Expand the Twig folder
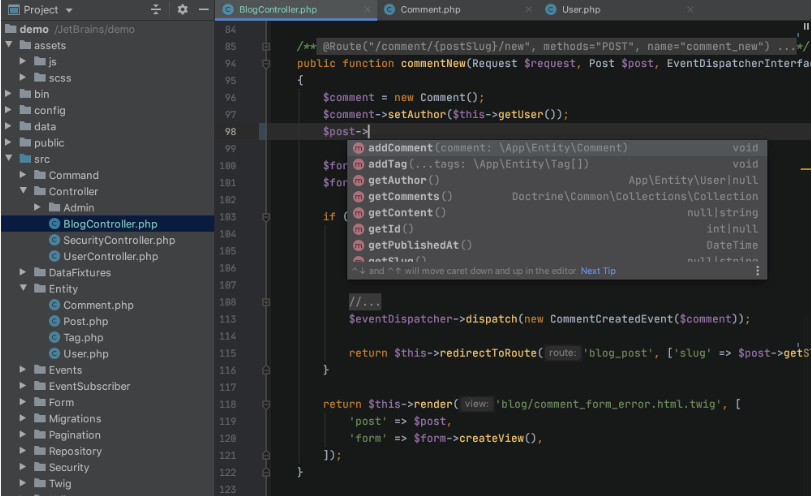 pyautogui.click(x=23, y=483)
